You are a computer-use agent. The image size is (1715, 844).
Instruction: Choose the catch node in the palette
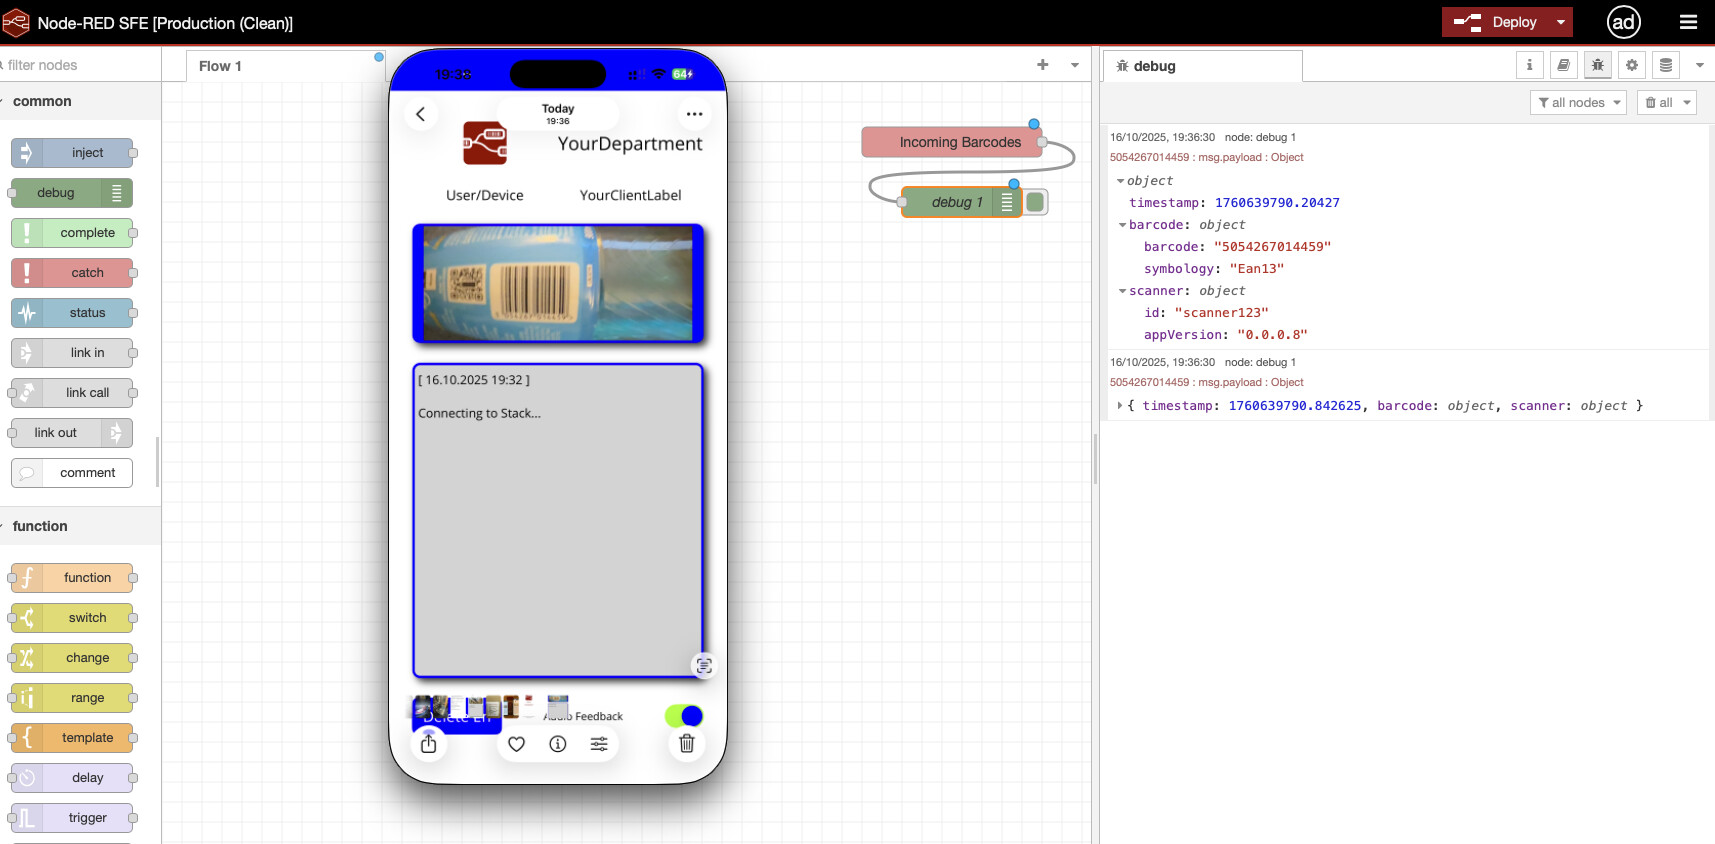[72, 273]
